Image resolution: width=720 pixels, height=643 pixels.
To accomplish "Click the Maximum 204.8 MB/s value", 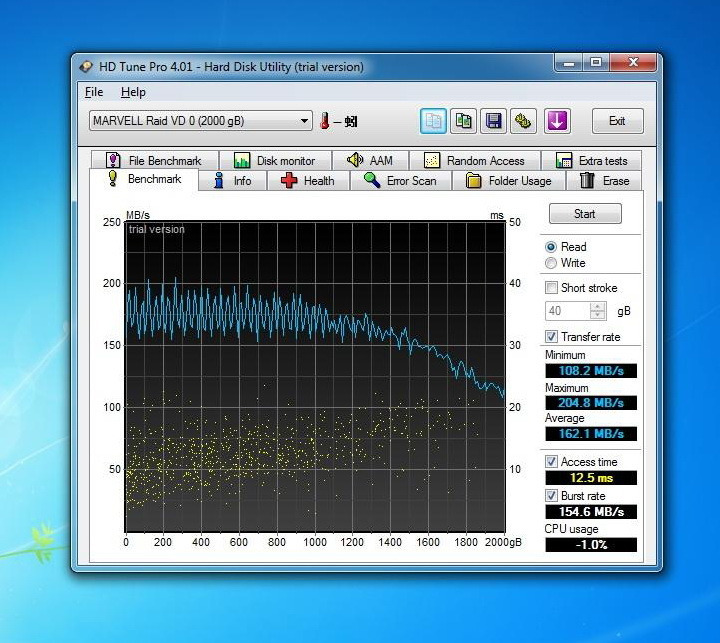I will 591,403.
